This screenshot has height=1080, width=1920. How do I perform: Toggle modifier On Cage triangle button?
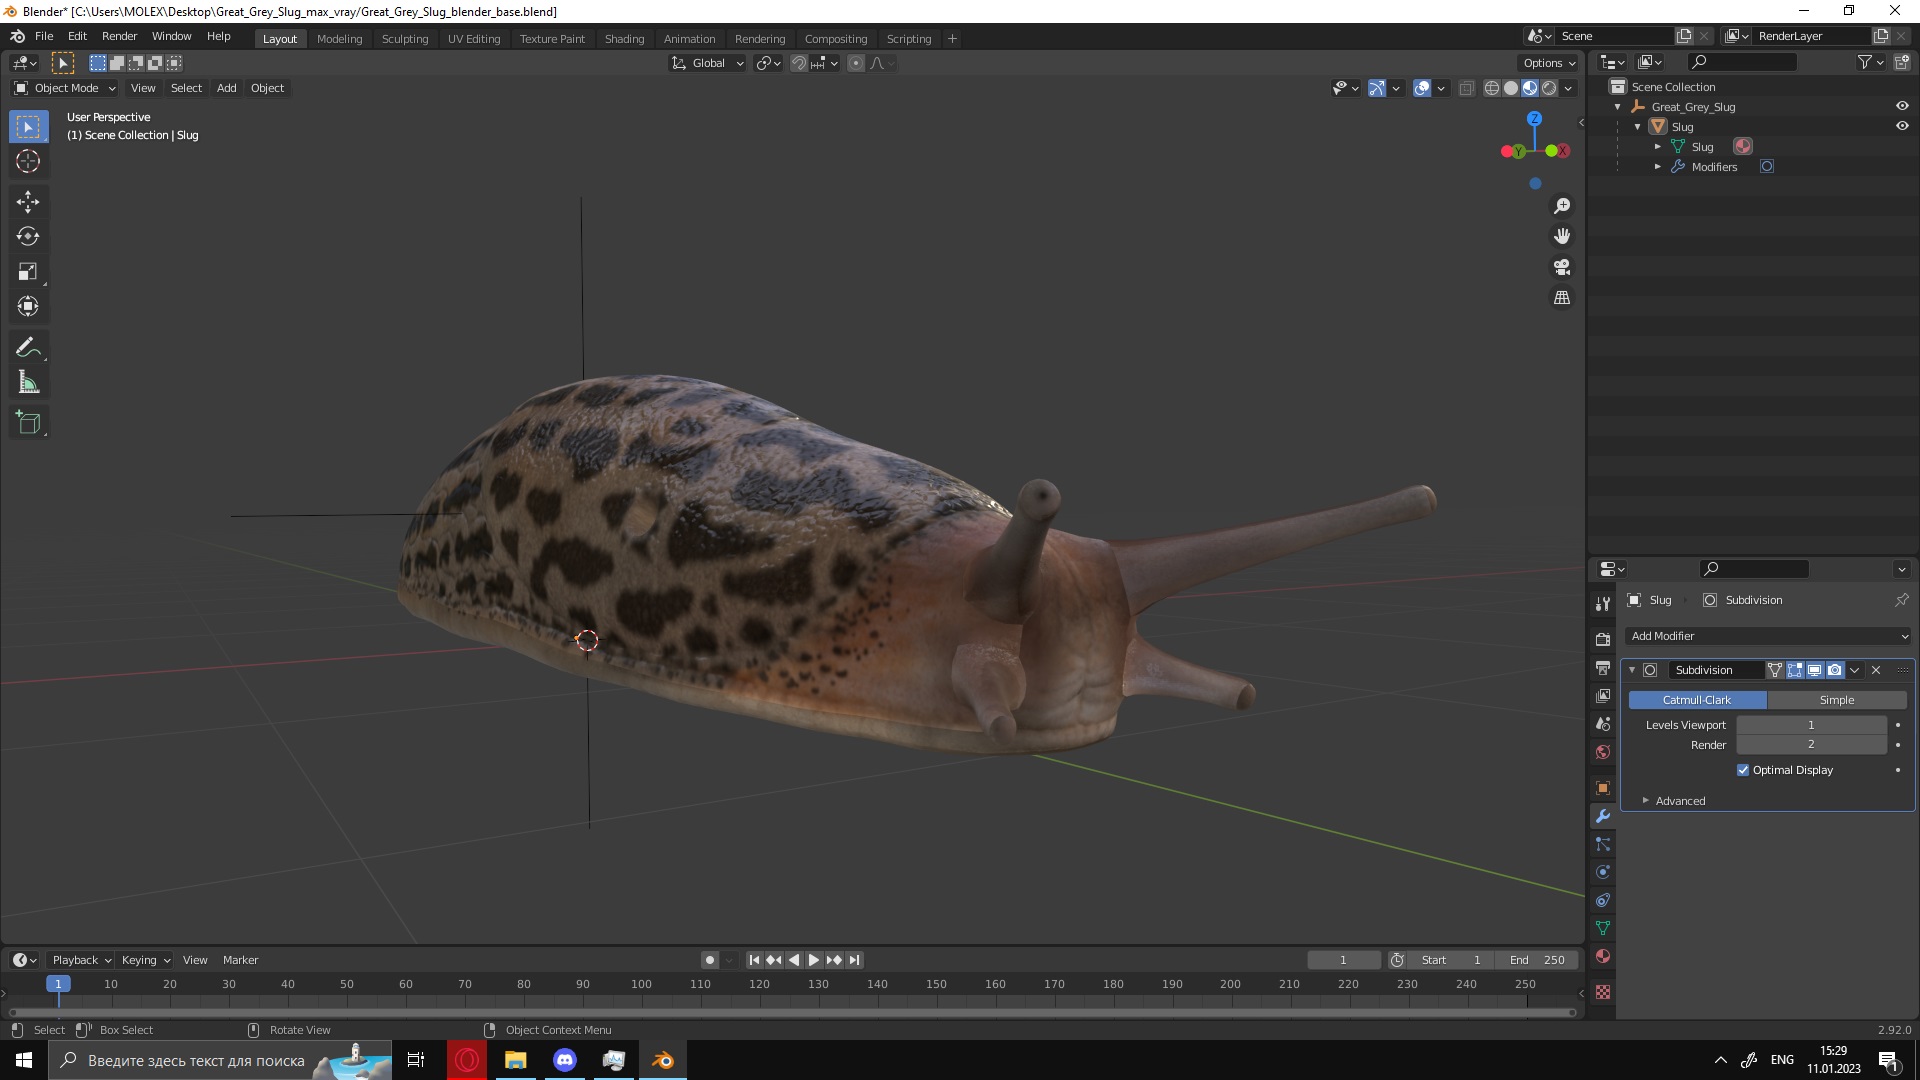[x=1775, y=670]
